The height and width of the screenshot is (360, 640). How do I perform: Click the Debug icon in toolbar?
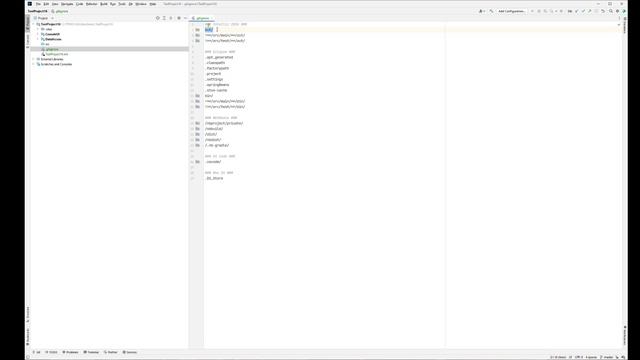click(539, 11)
